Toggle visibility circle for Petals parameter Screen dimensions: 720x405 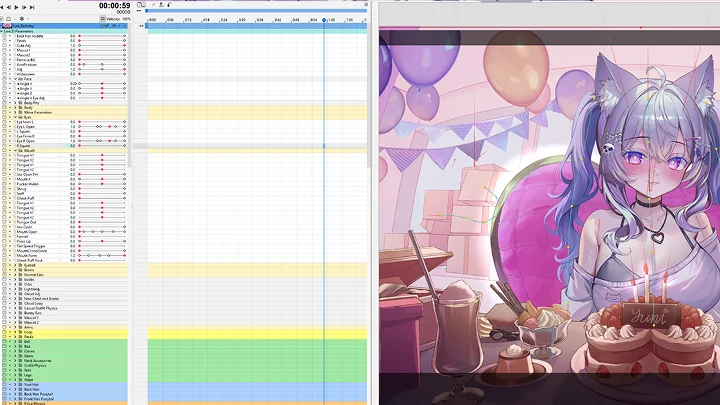(4, 41)
